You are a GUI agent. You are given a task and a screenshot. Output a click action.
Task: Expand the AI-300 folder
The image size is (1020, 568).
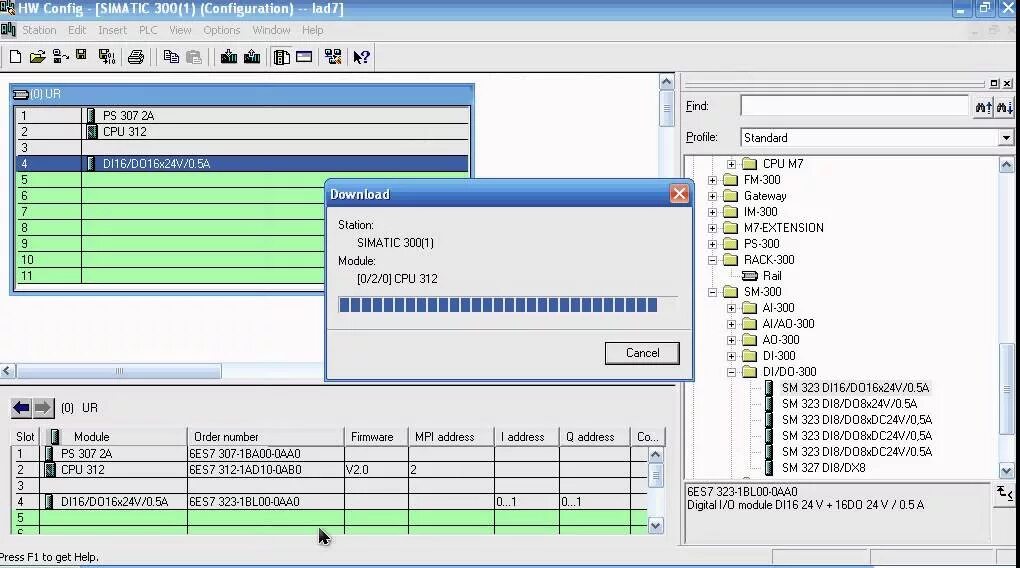[731, 308]
